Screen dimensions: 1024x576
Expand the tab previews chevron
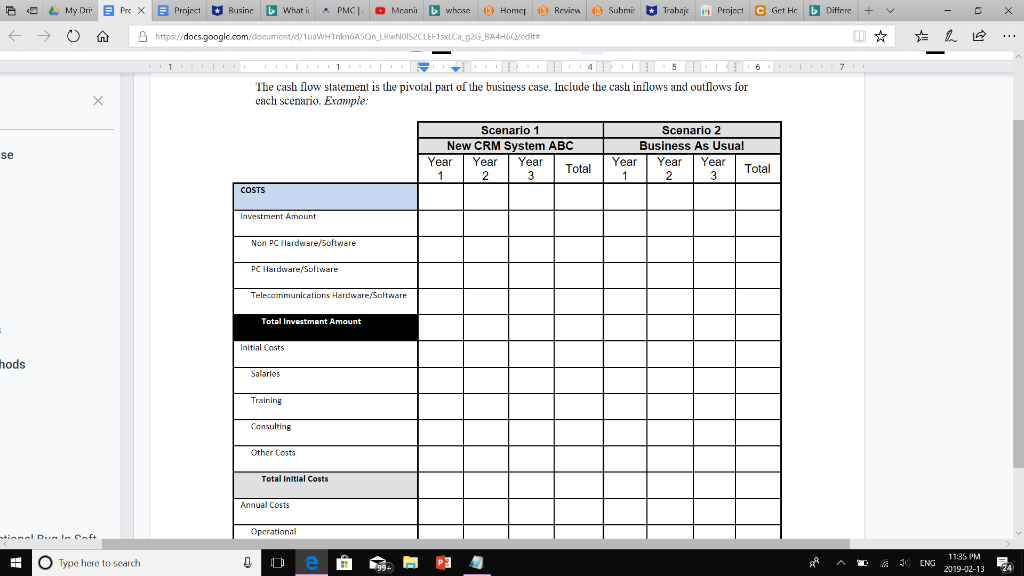(889, 10)
